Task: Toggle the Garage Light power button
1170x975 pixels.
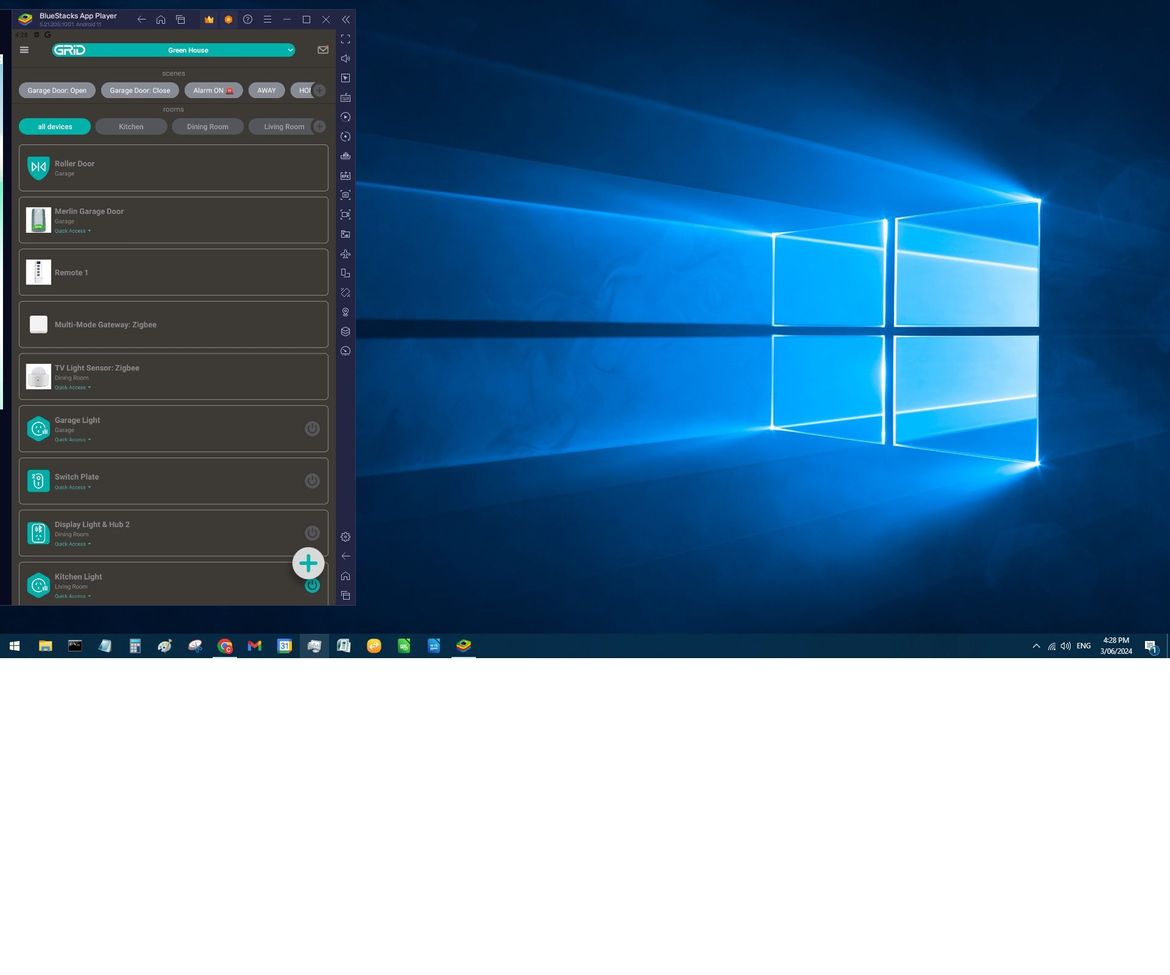Action: pyautogui.click(x=312, y=429)
